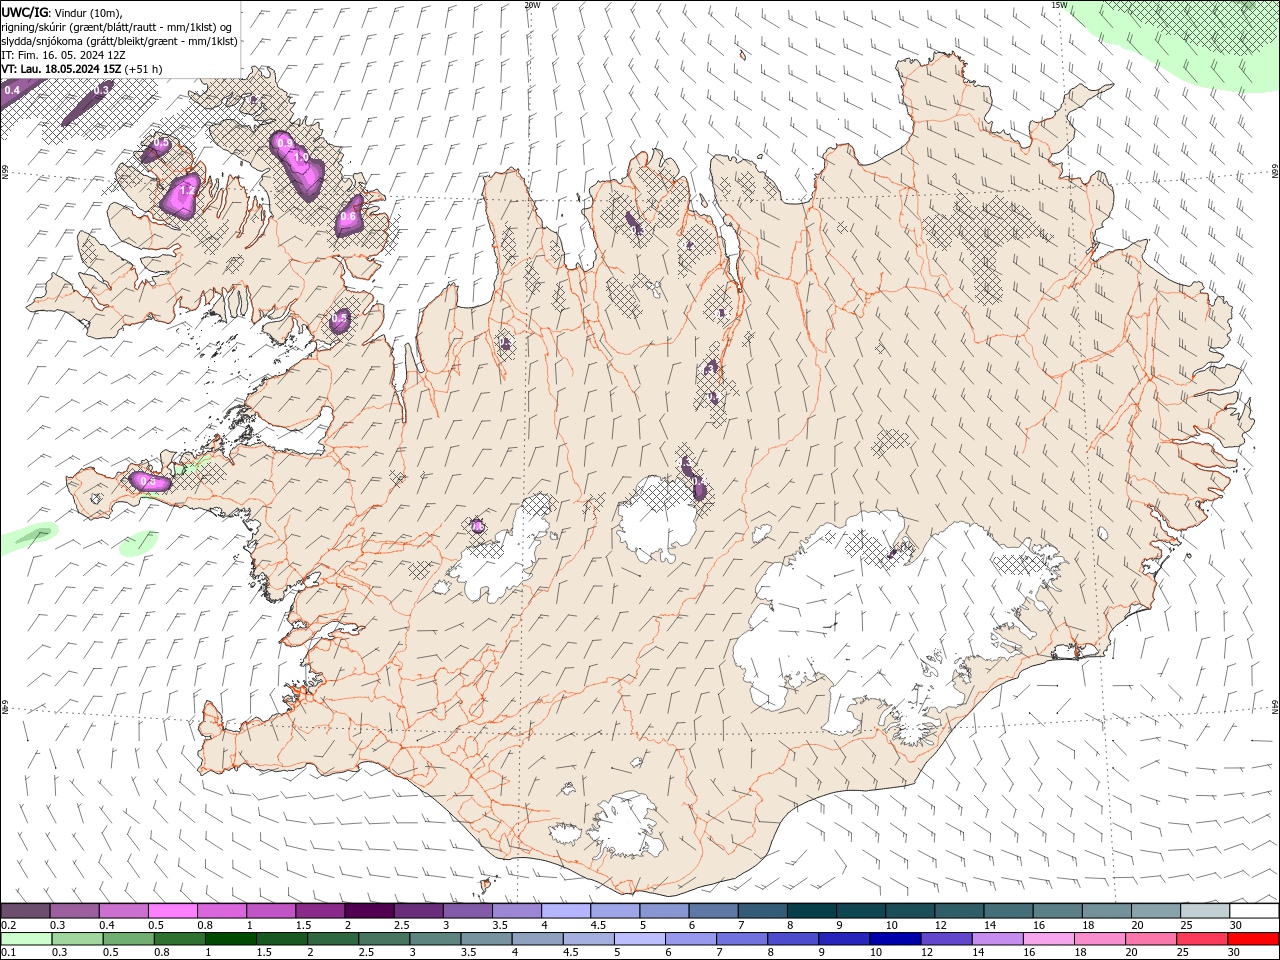Click the rain legend swatch starting at 4
Image resolution: width=1280 pixels, height=960 pixels.
(x=538, y=939)
